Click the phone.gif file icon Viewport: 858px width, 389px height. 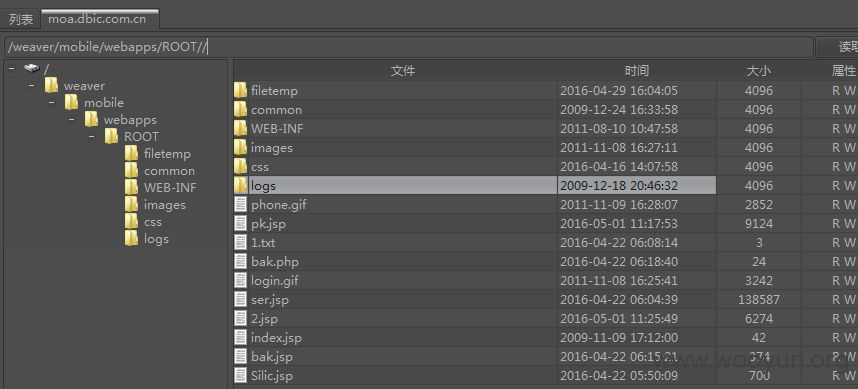[240, 205]
